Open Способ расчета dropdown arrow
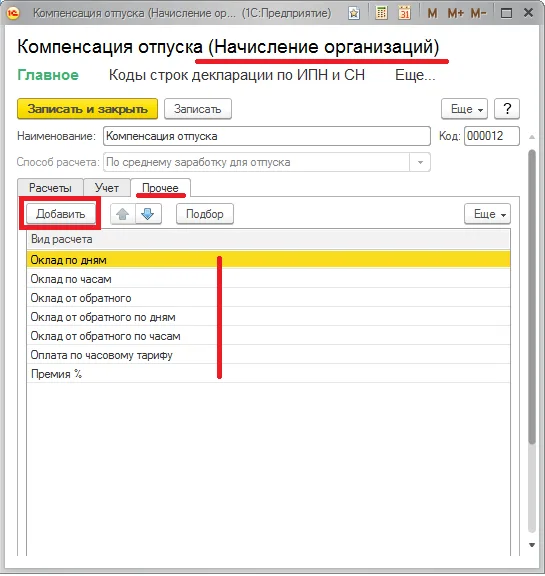The height and width of the screenshot is (576, 545). tap(420, 162)
